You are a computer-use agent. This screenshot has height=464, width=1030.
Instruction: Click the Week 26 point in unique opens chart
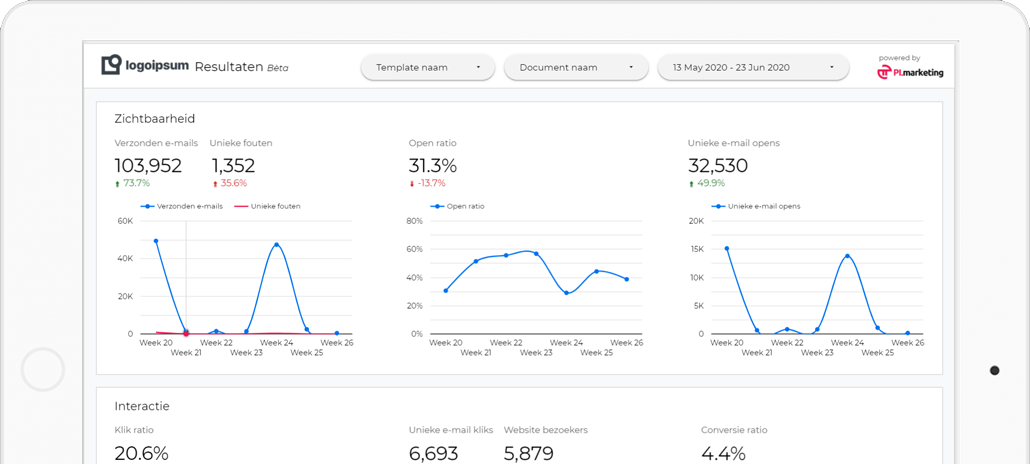908,333
